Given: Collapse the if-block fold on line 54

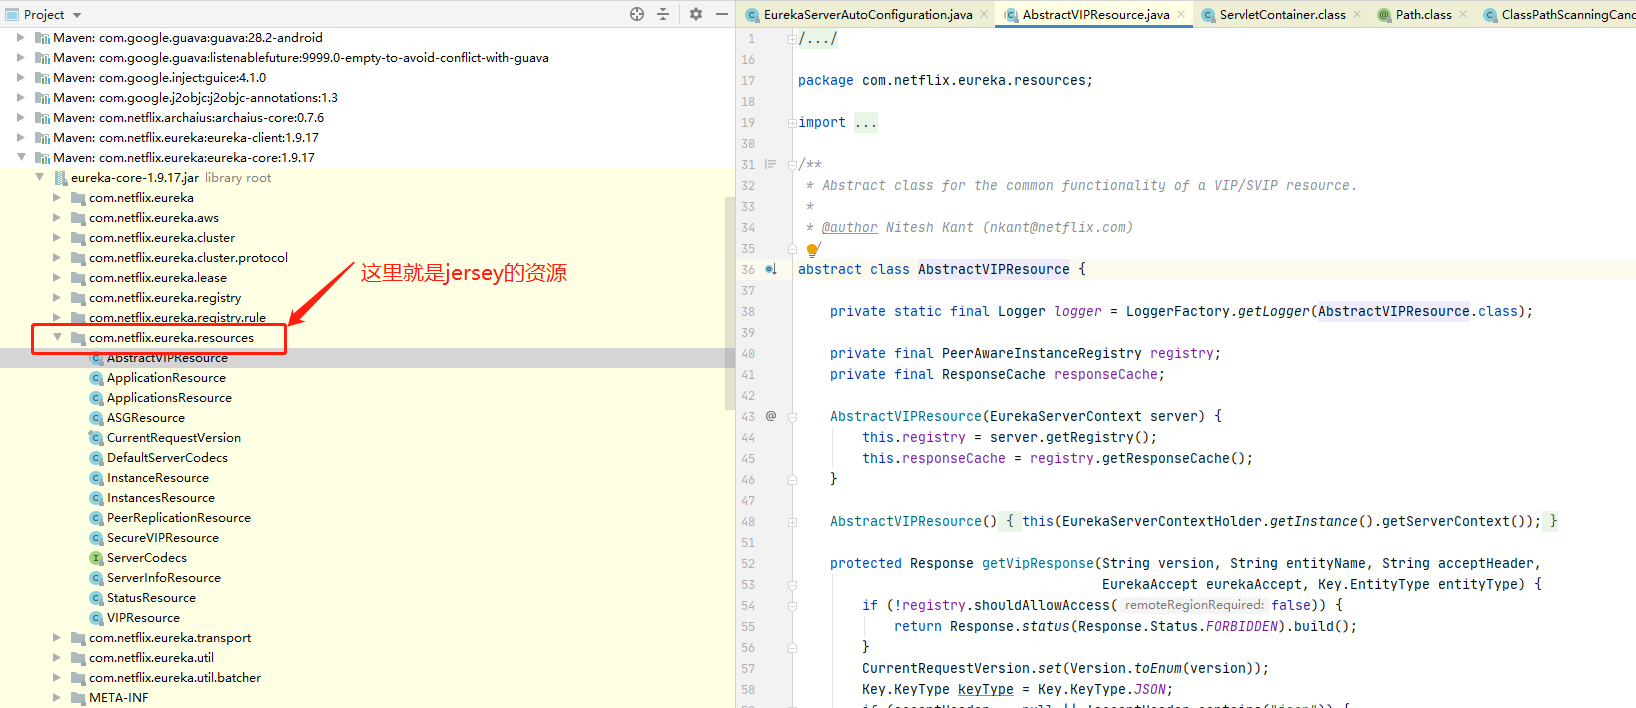Looking at the screenshot, I should [x=792, y=606].
